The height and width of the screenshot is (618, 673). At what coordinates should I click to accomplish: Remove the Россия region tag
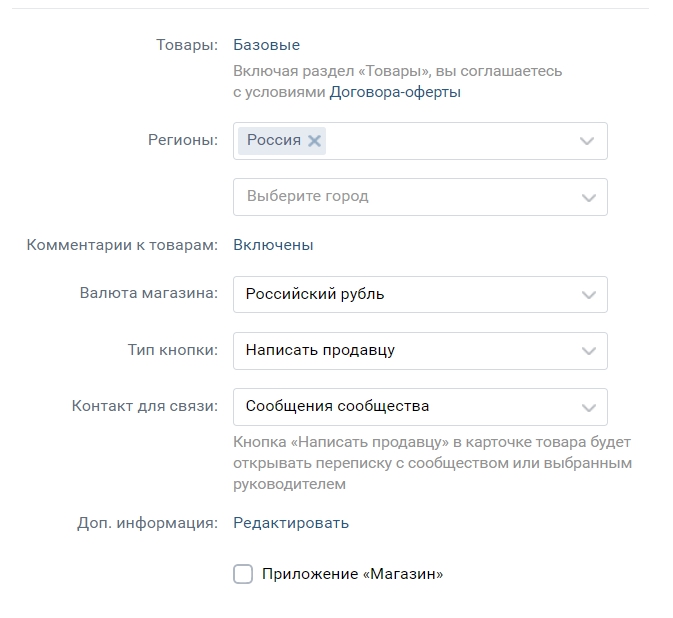pos(314,141)
